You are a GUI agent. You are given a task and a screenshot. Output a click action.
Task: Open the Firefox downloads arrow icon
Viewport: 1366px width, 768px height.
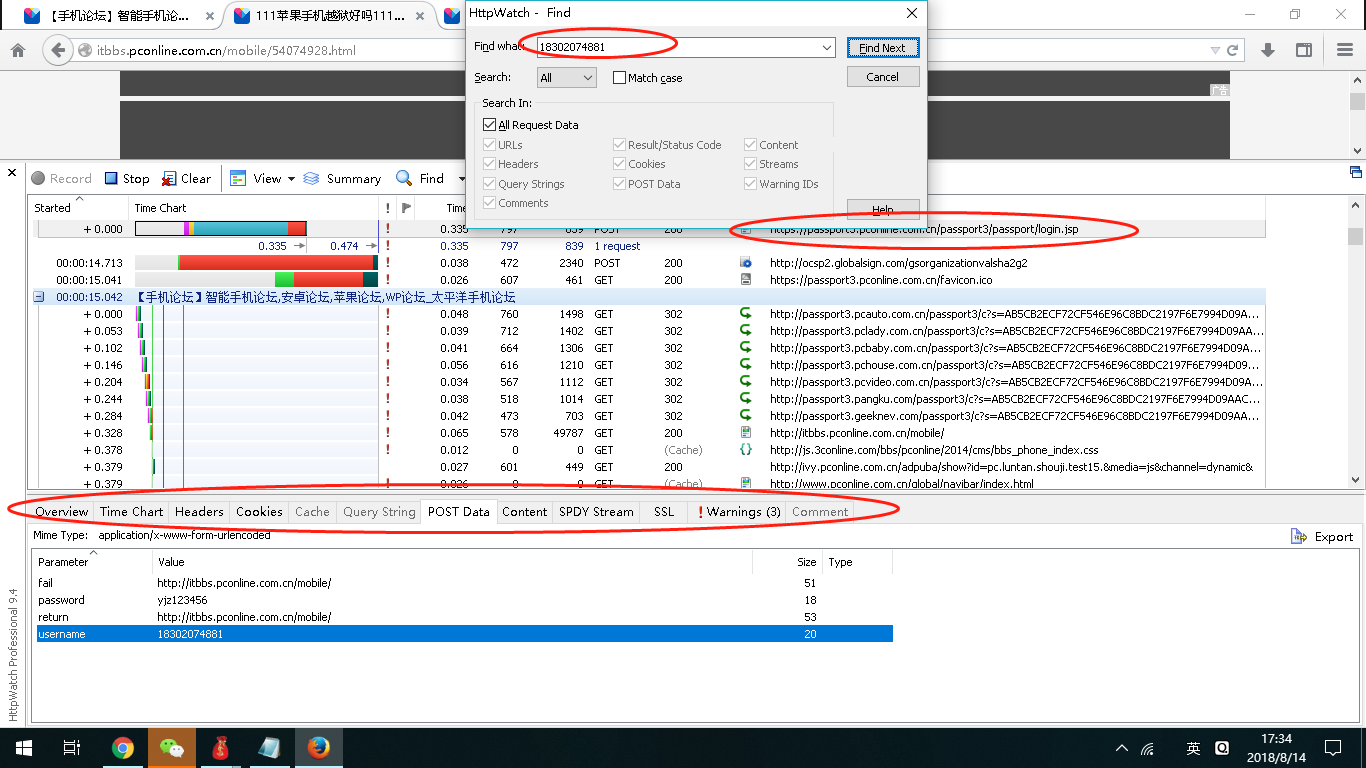point(1267,51)
